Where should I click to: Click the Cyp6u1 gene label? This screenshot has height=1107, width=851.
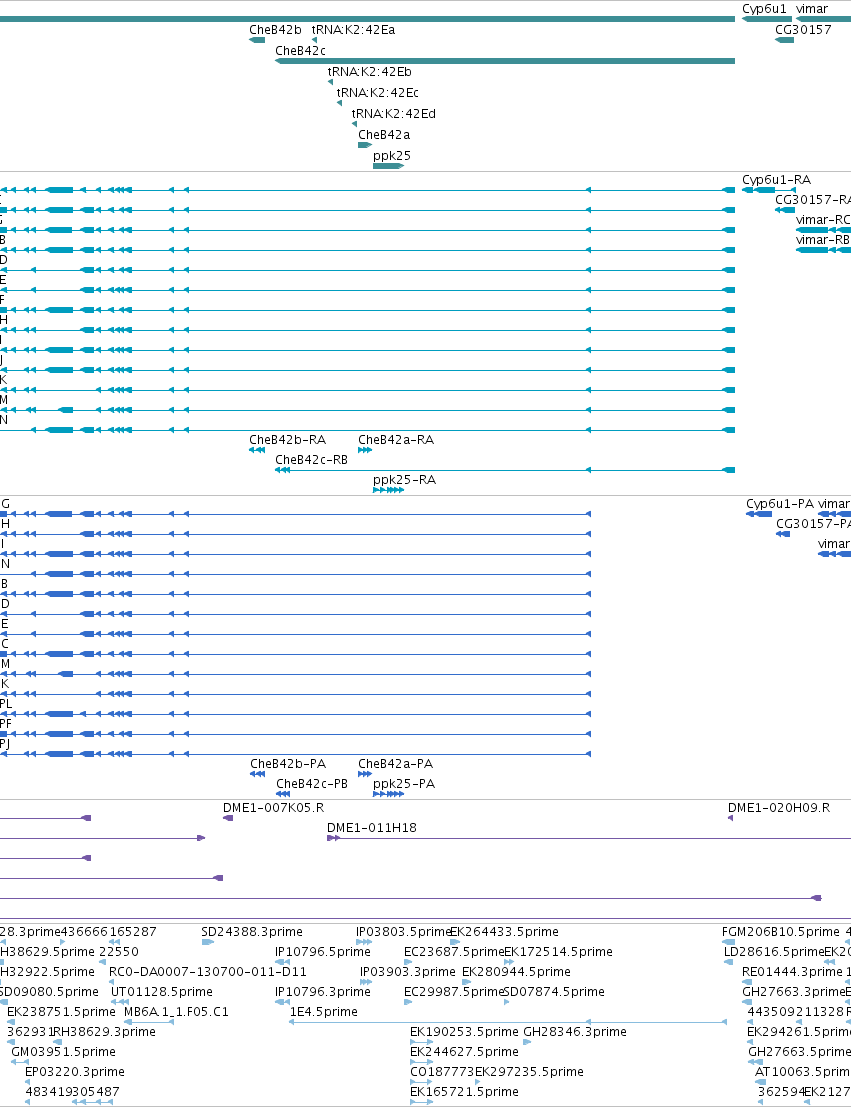coord(764,9)
